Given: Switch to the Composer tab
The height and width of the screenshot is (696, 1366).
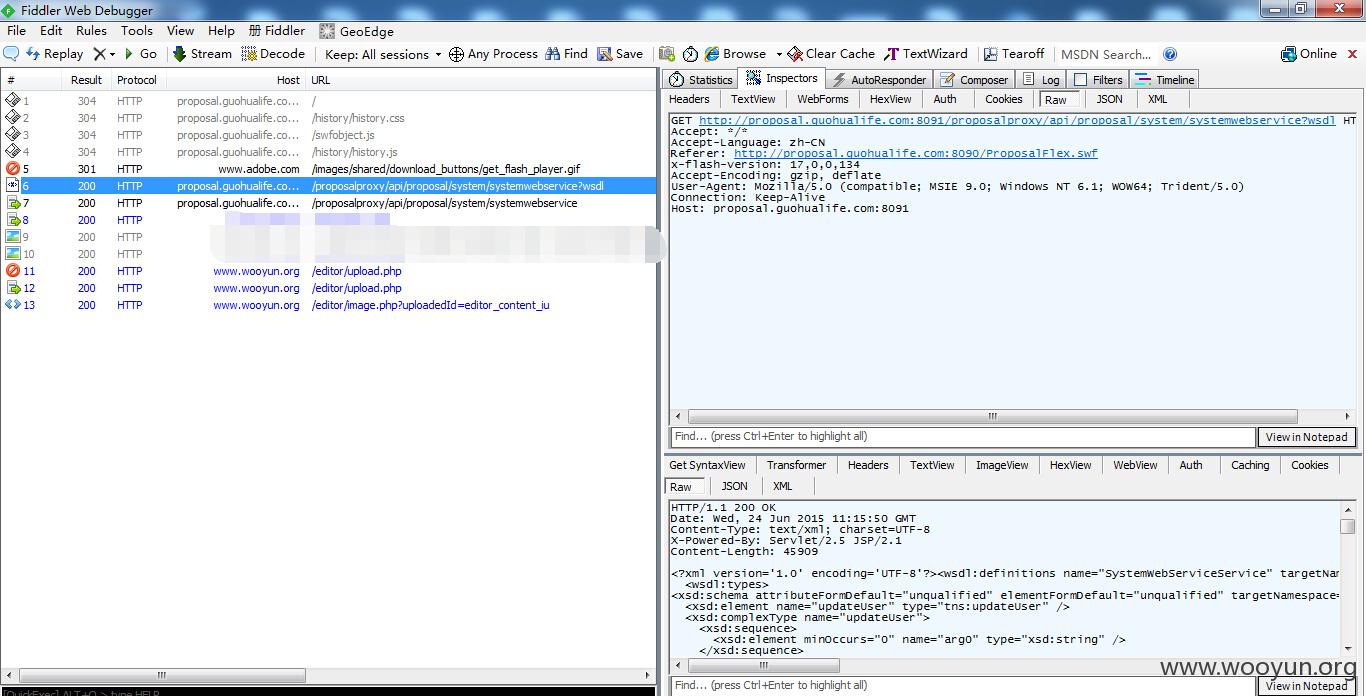Looking at the screenshot, I should pyautogui.click(x=974, y=80).
